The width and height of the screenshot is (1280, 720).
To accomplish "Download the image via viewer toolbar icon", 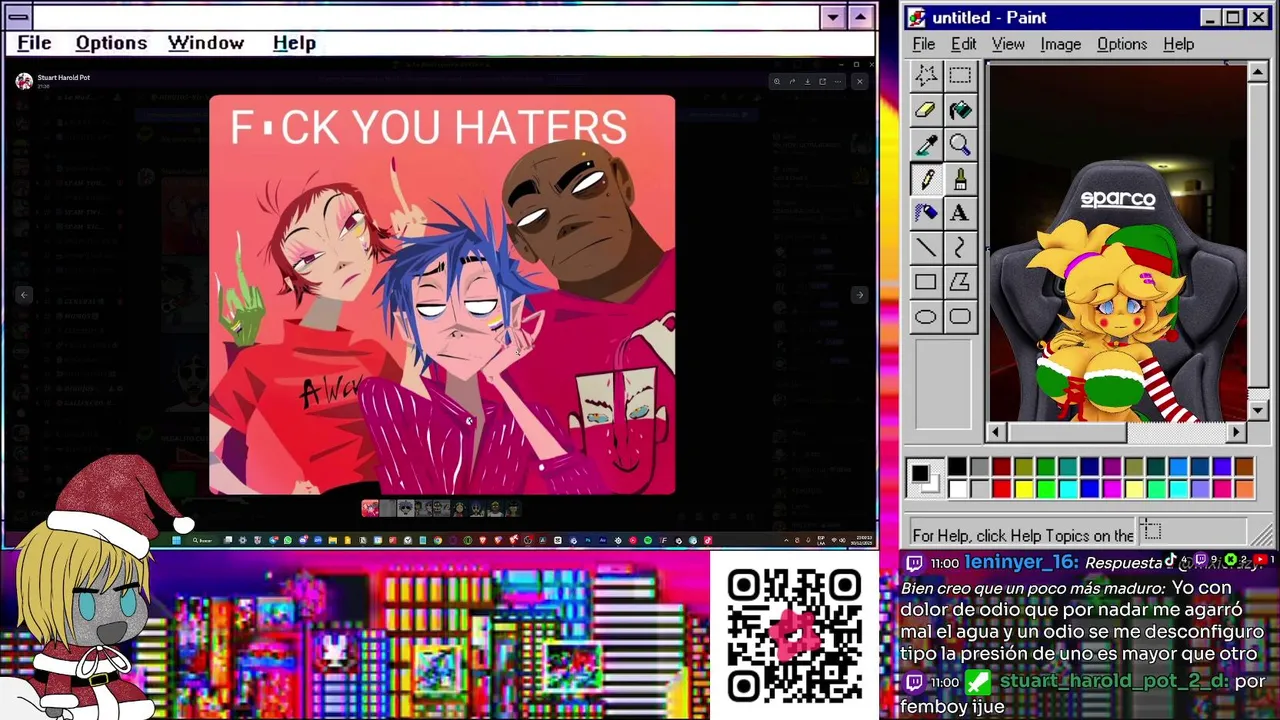I will 808,82.
